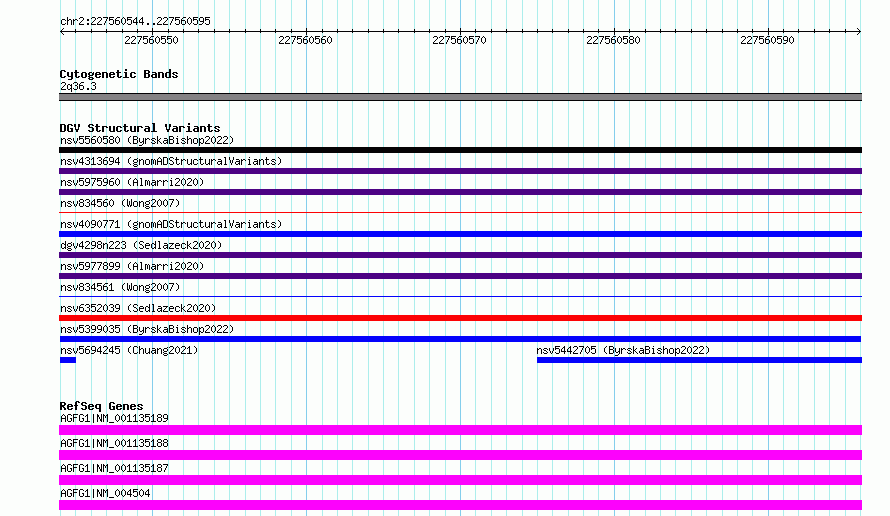The height and width of the screenshot is (516, 890).
Task: Open variant label nsv5975960 (Almarri2020)
Action: 132,182
